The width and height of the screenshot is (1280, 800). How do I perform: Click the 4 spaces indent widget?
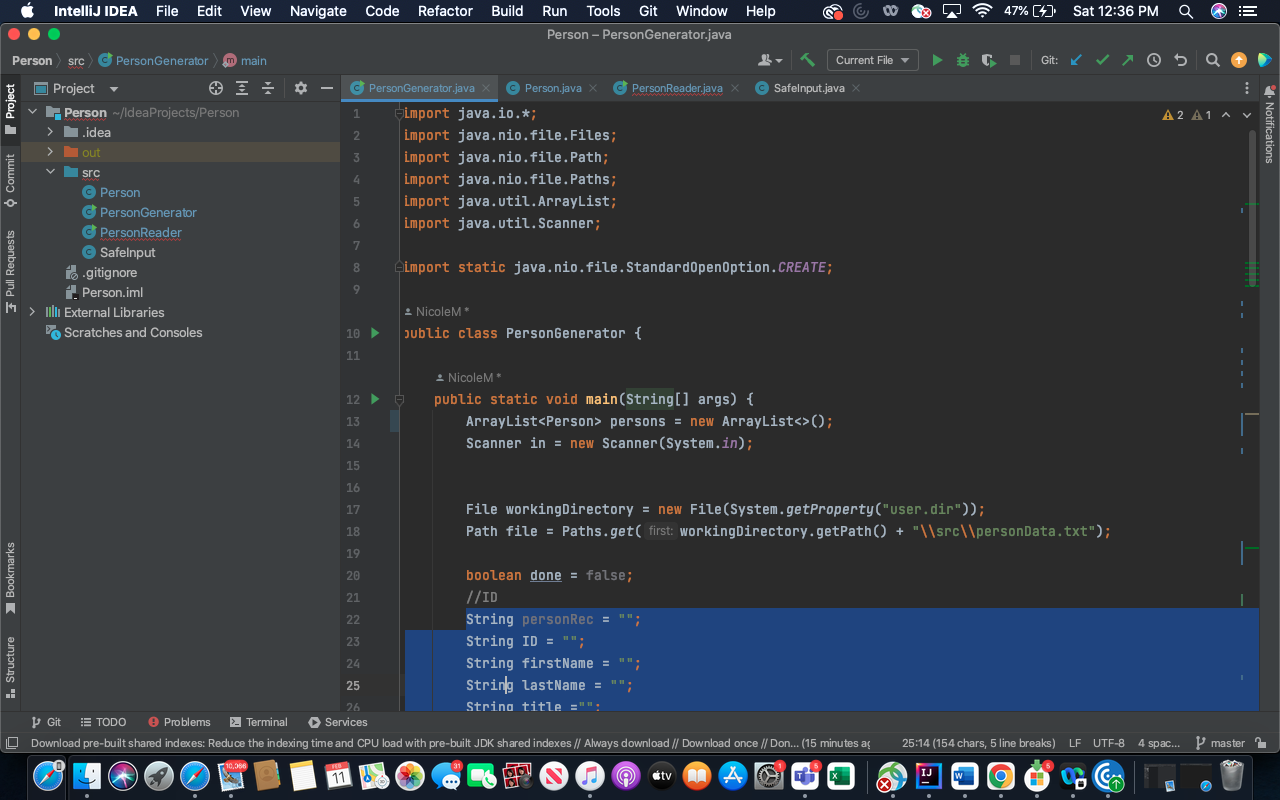1159,743
